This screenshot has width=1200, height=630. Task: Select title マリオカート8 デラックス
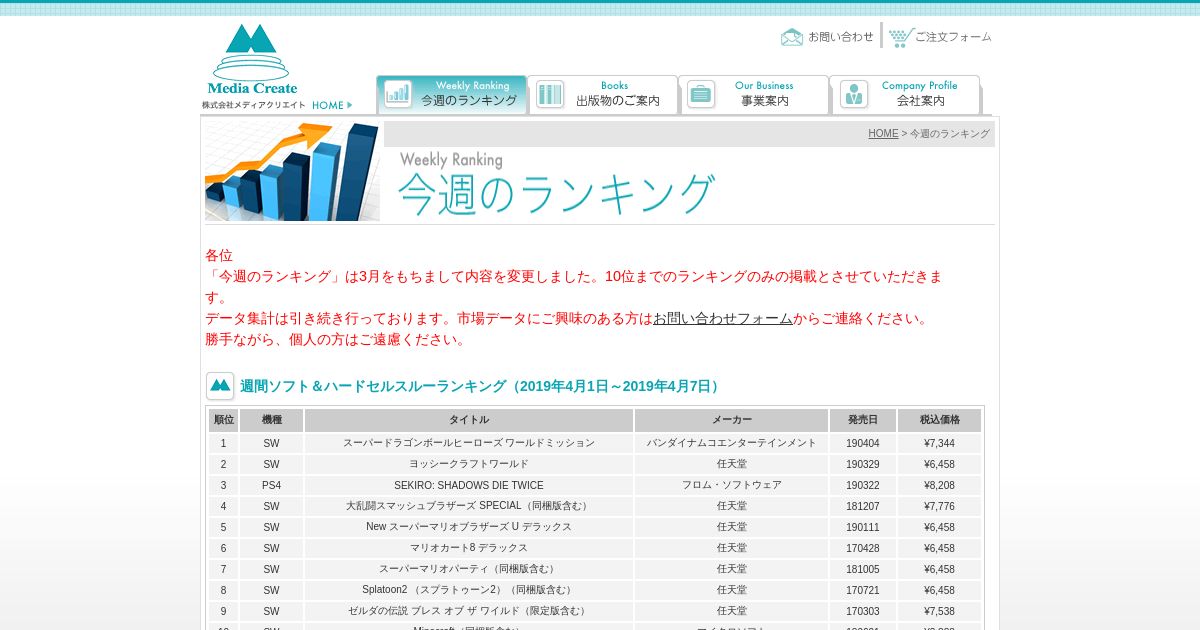[469, 548]
